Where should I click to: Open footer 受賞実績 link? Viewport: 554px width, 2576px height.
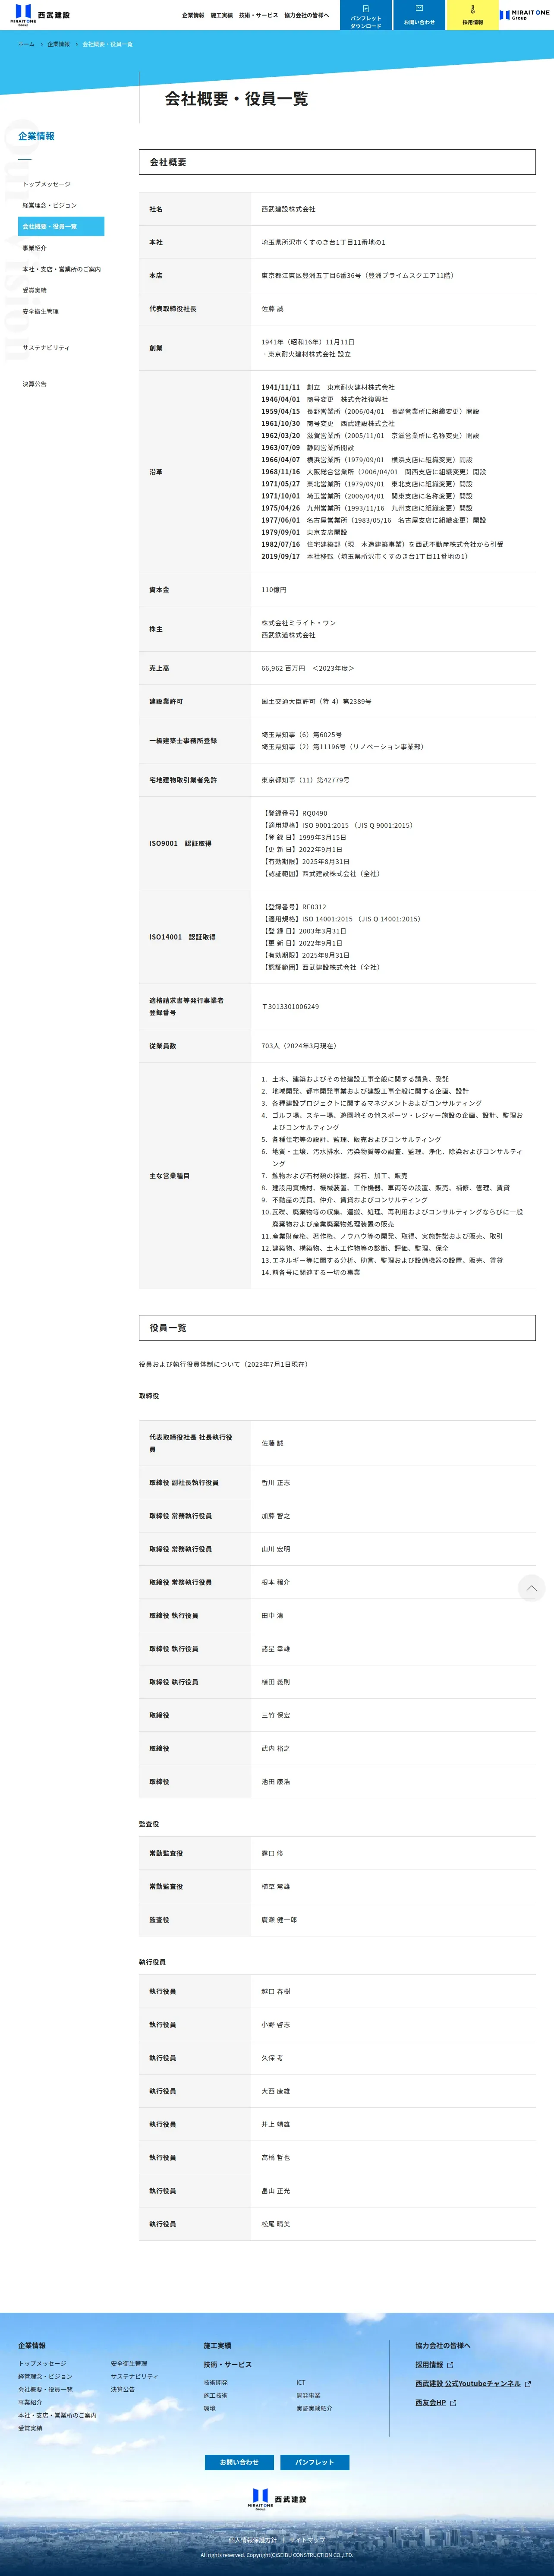pos(30,2428)
